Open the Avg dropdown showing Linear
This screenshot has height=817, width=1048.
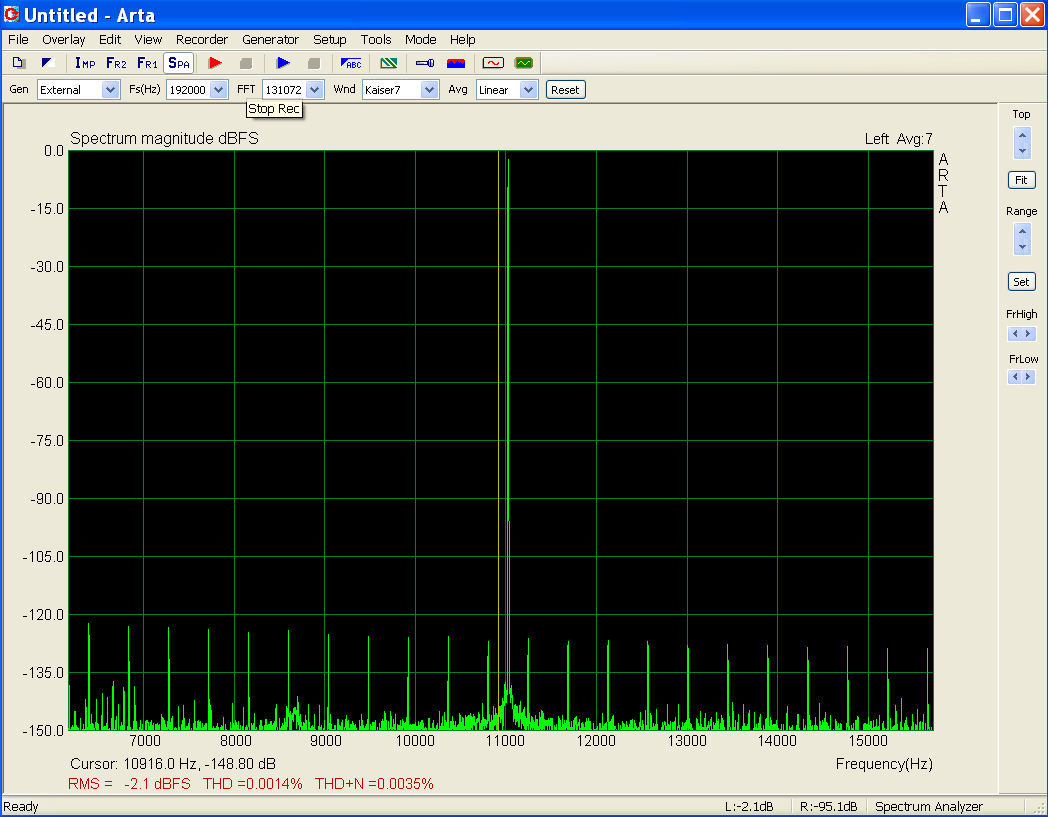click(507, 90)
